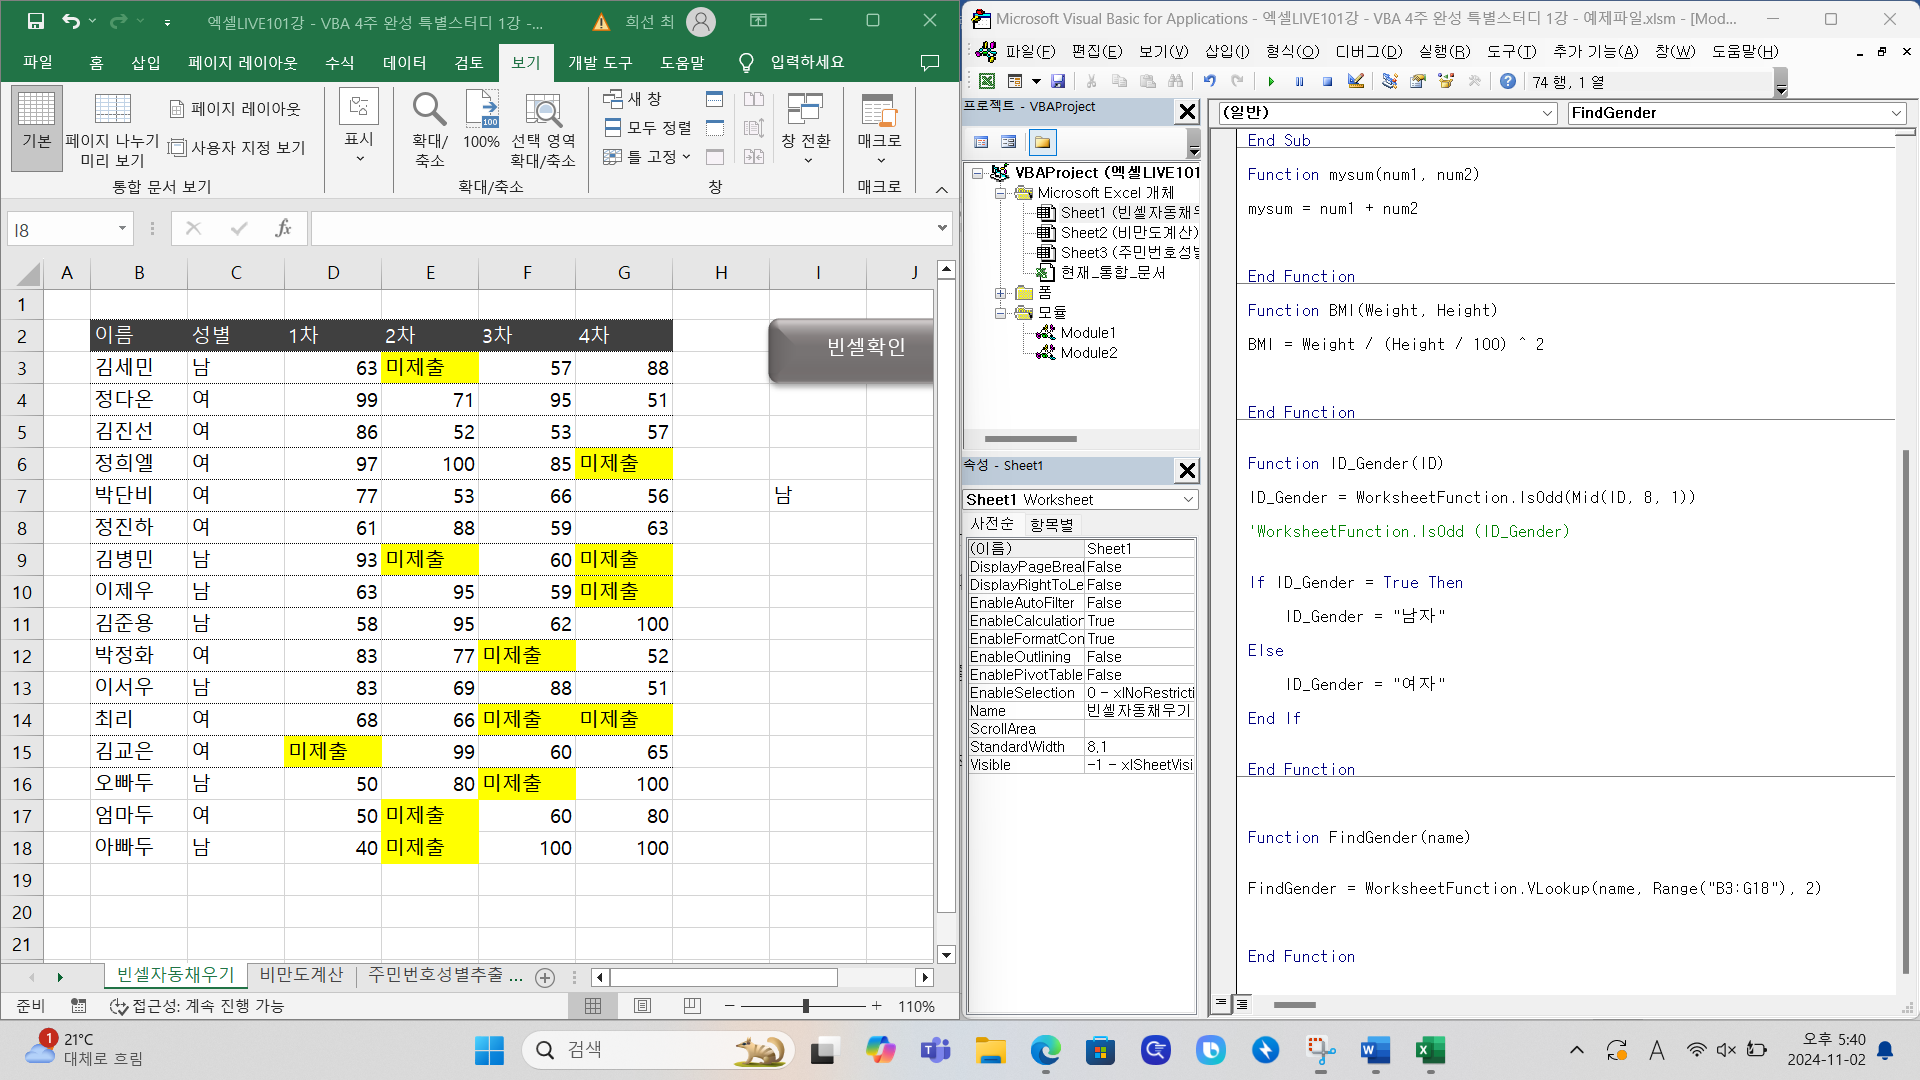This screenshot has height=1080, width=1920.
Task: Open the Sheet1 Worksheet properties combo box
Action: click(1188, 500)
